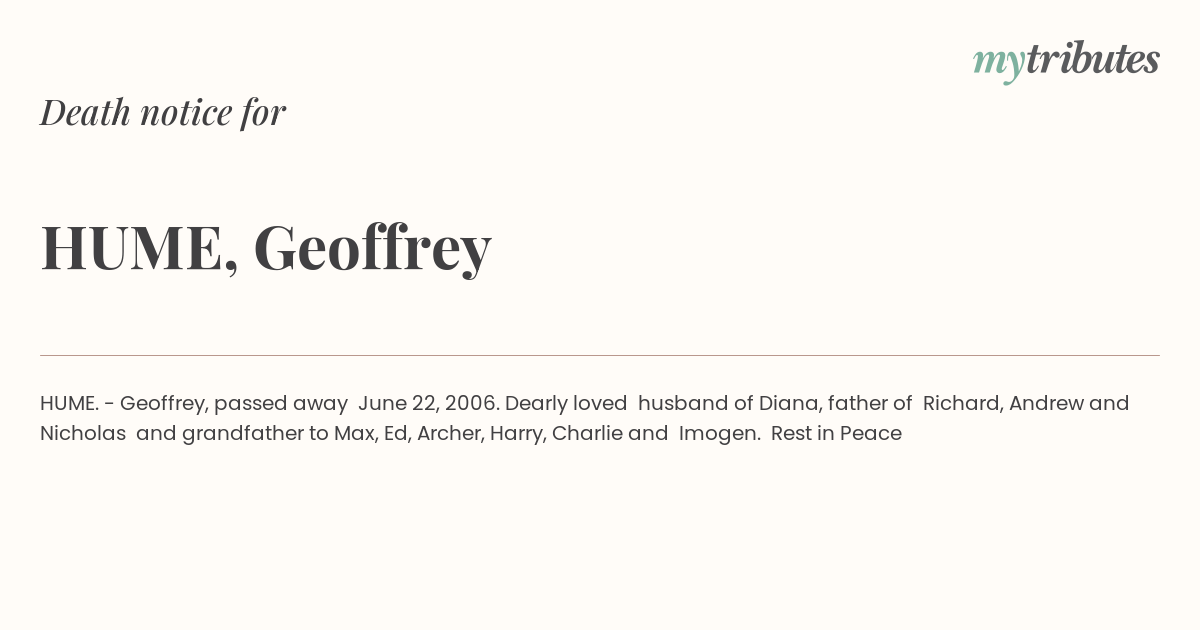This screenshot has width=1200, height=630.
Task: Click the name "Geoffrey" in the heading
Action: click(x=372, y=248)
